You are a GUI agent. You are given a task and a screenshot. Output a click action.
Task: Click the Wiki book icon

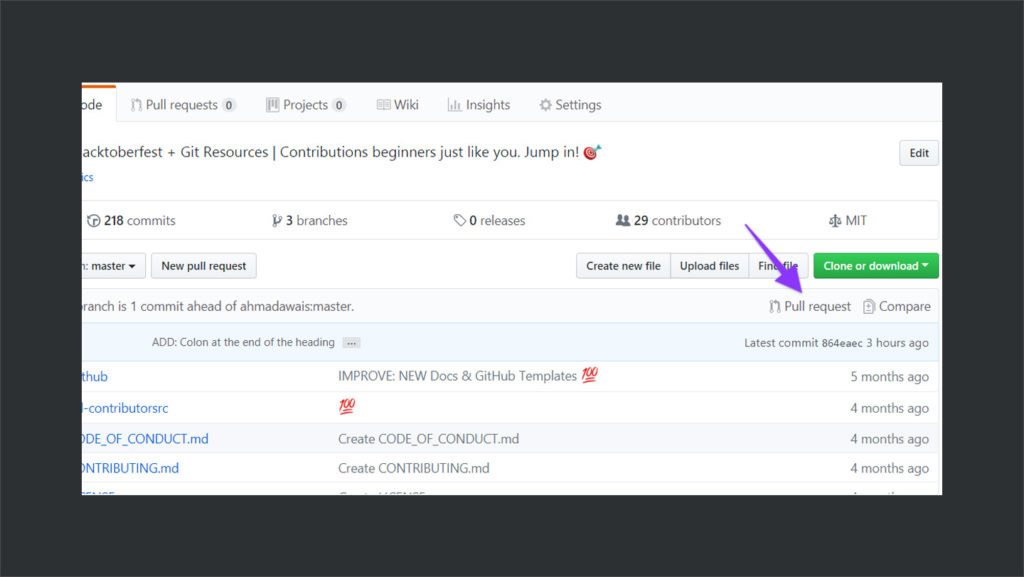383,105
